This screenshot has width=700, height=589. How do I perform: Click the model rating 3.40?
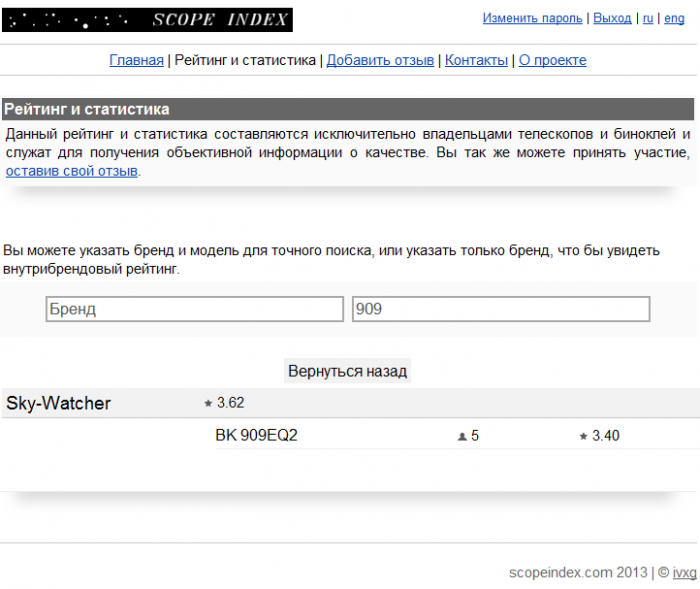coord(606,436)
